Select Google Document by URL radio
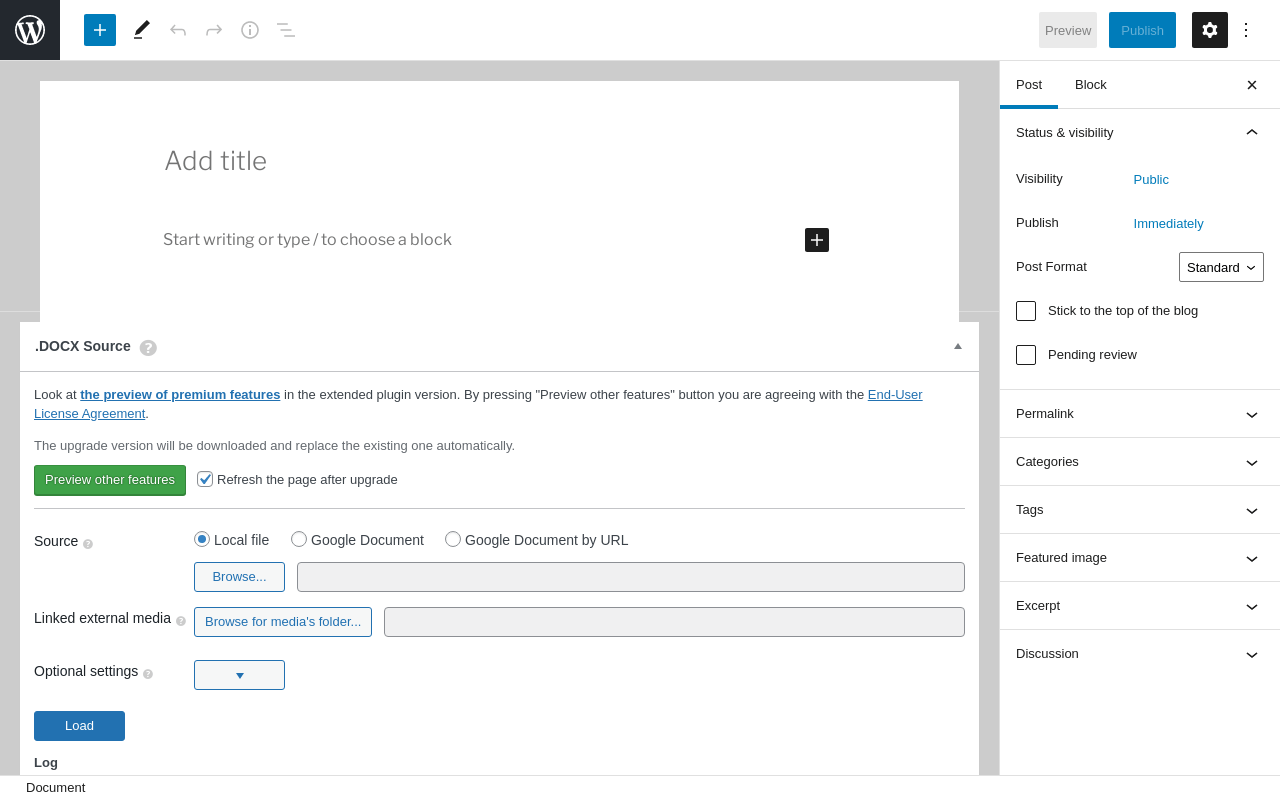Image resolution: width=1280 pixels, height=800 pixels. click(453, 539)
